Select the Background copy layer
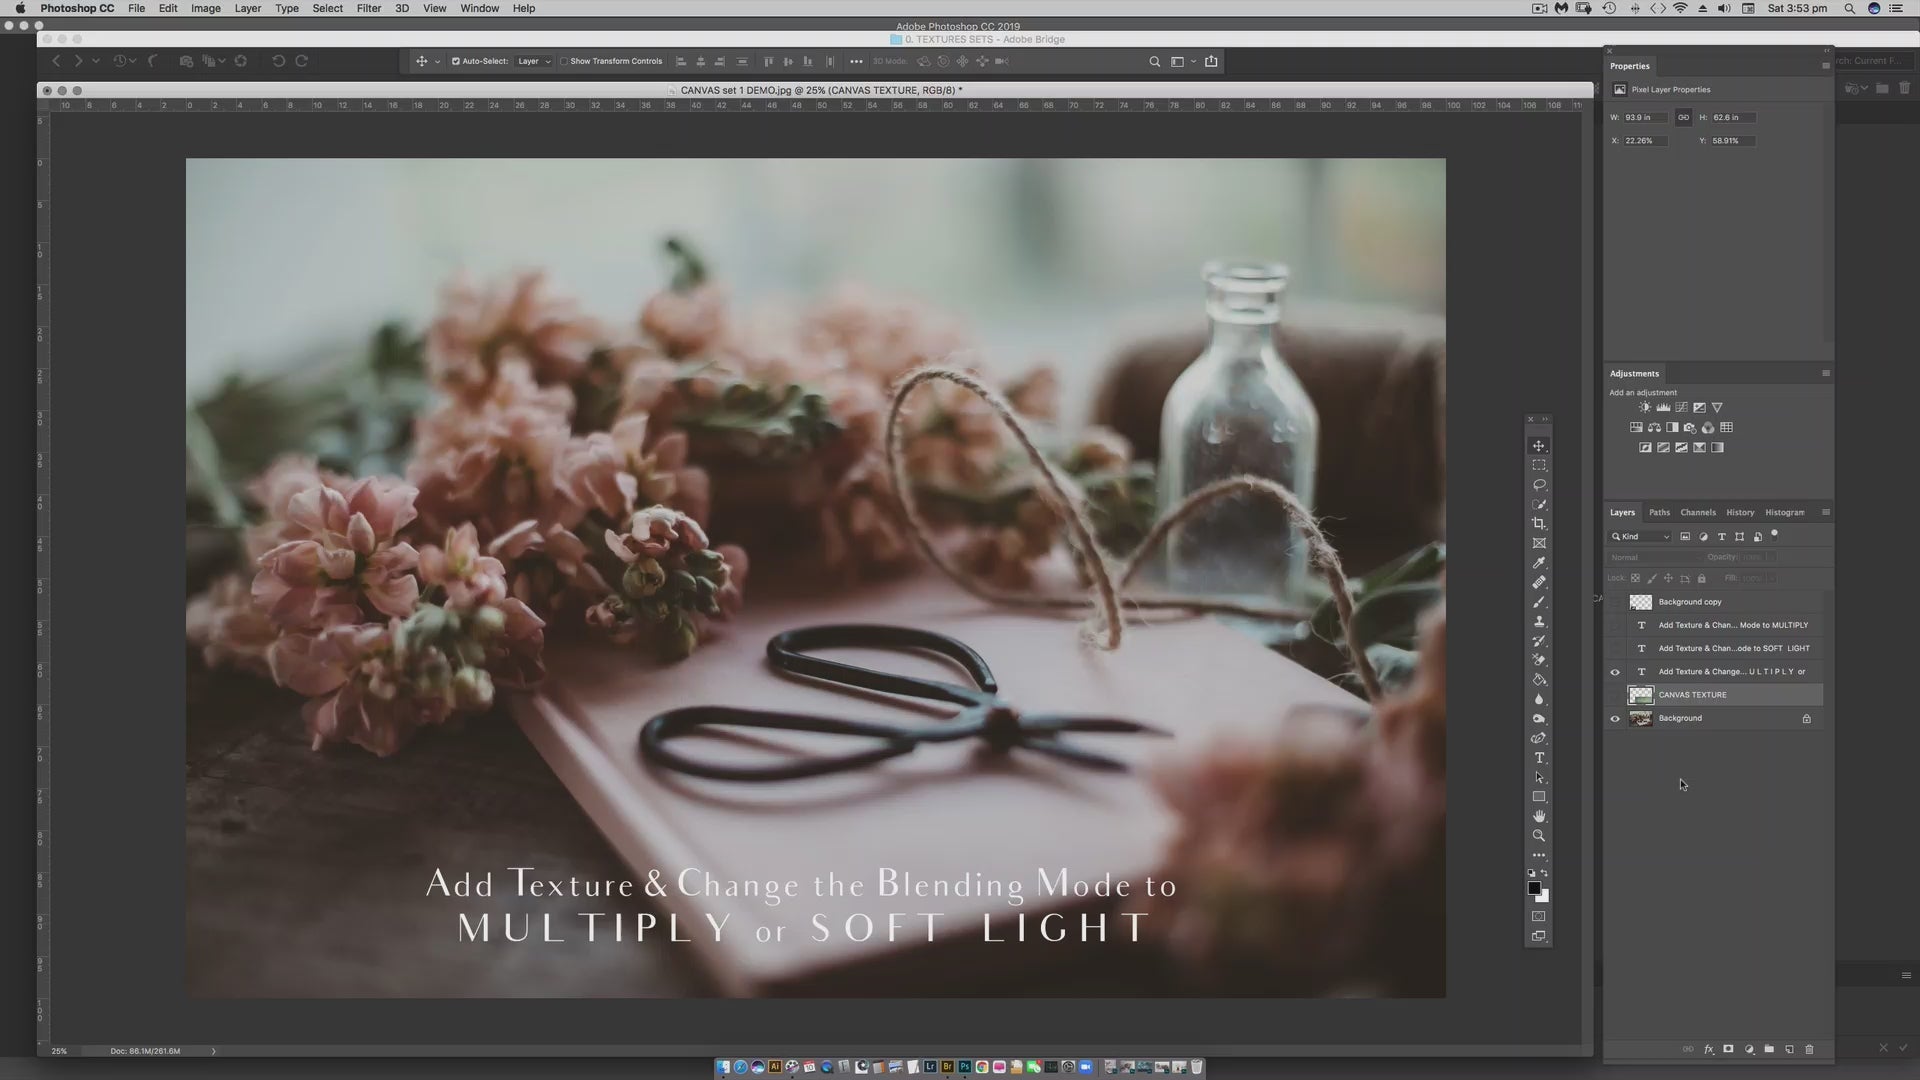The height and width of the screenshot is (1080, 1920). pos(1690,602)
